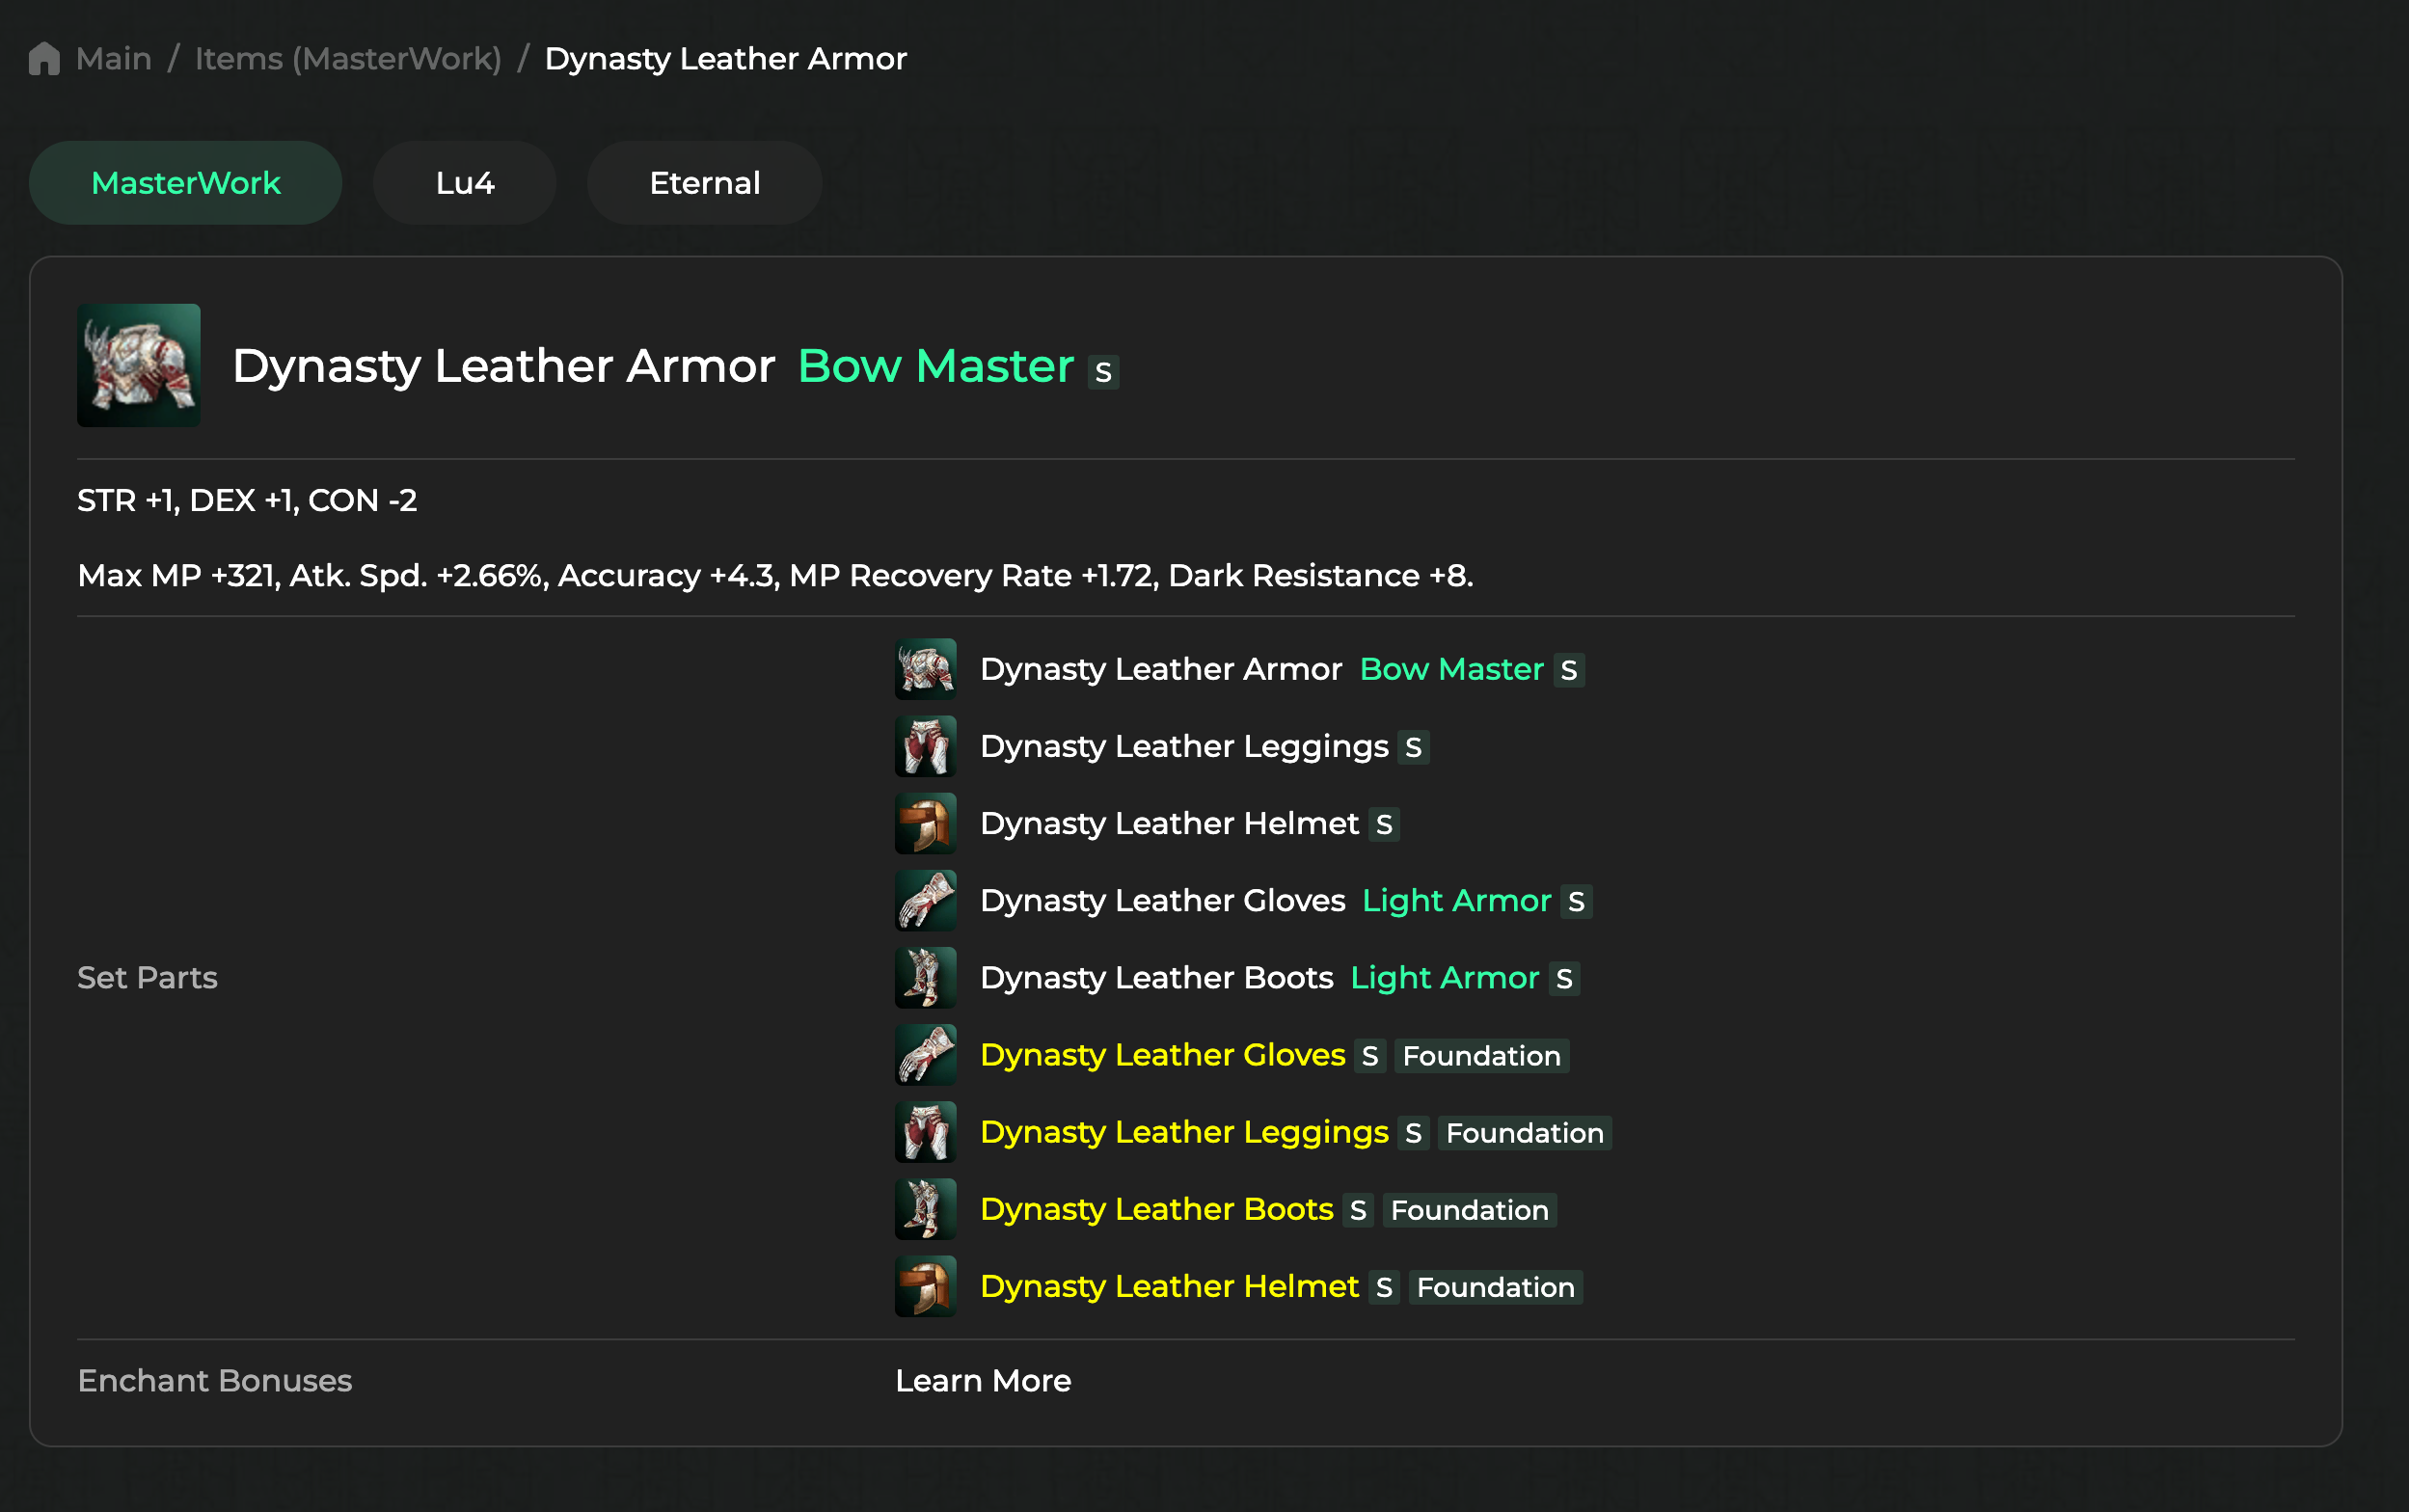Open yellow Dynasty Leather Leggings Foundation link
The image size is (2409, 1512).
click(1184, 1132)
